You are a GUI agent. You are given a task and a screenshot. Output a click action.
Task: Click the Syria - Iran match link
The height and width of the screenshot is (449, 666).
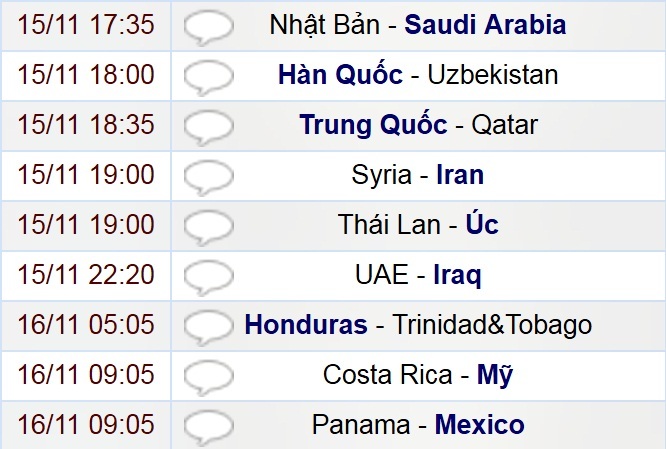point(418,175)
